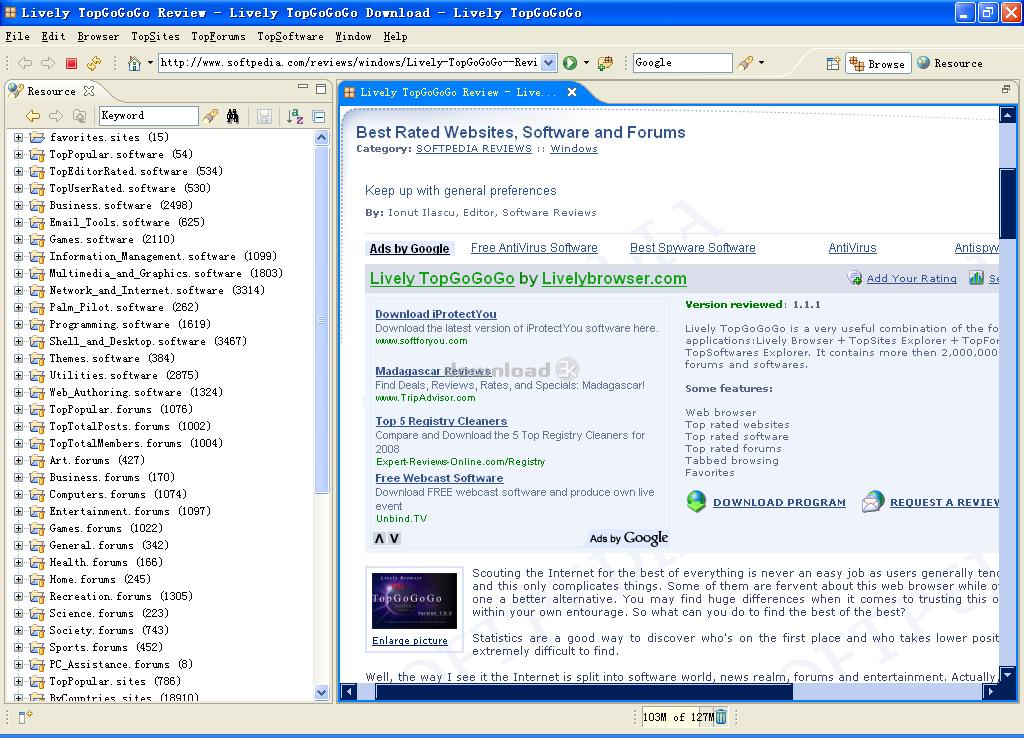Click flashlight search icon next to Google field
This screenshot has width=1024, height=738.
pos(745,63)
